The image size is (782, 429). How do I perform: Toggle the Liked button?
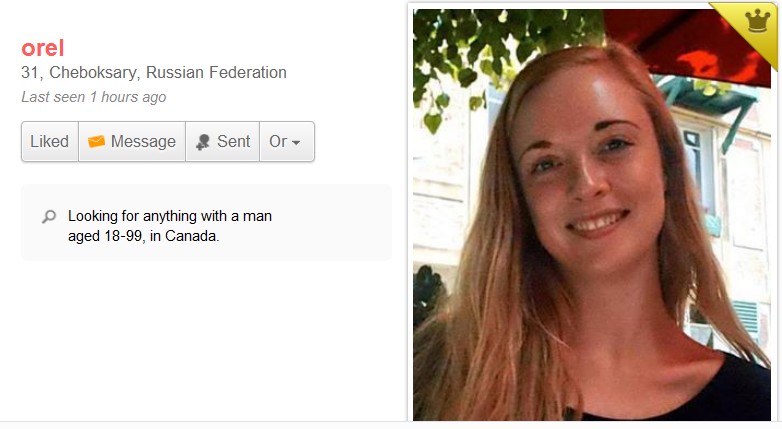point(50,141)
